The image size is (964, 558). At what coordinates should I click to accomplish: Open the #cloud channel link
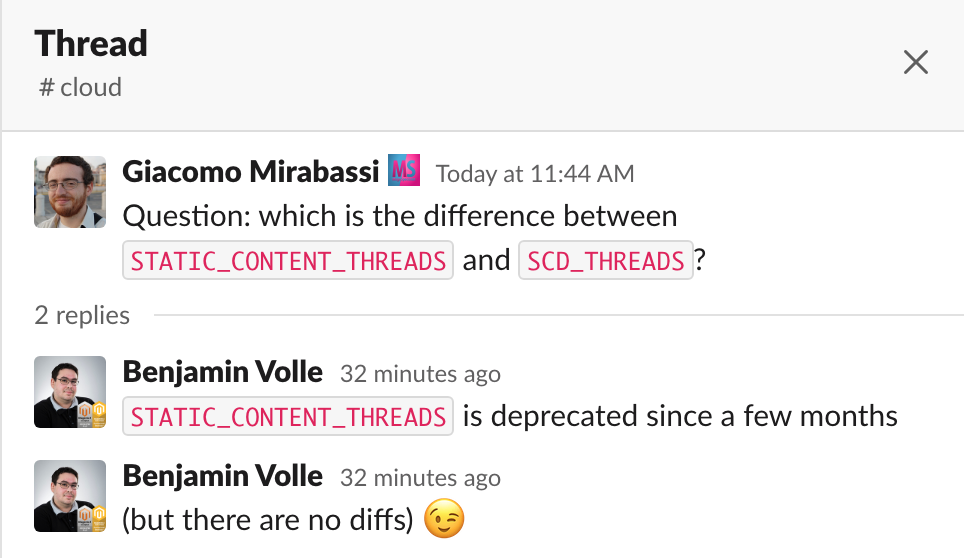coord(81,87)
